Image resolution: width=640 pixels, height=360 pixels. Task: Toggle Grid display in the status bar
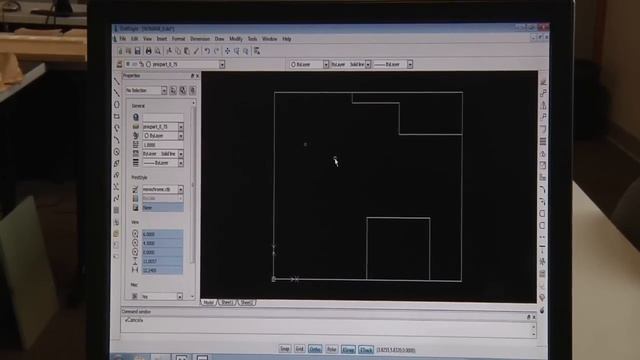click(300, 349)
